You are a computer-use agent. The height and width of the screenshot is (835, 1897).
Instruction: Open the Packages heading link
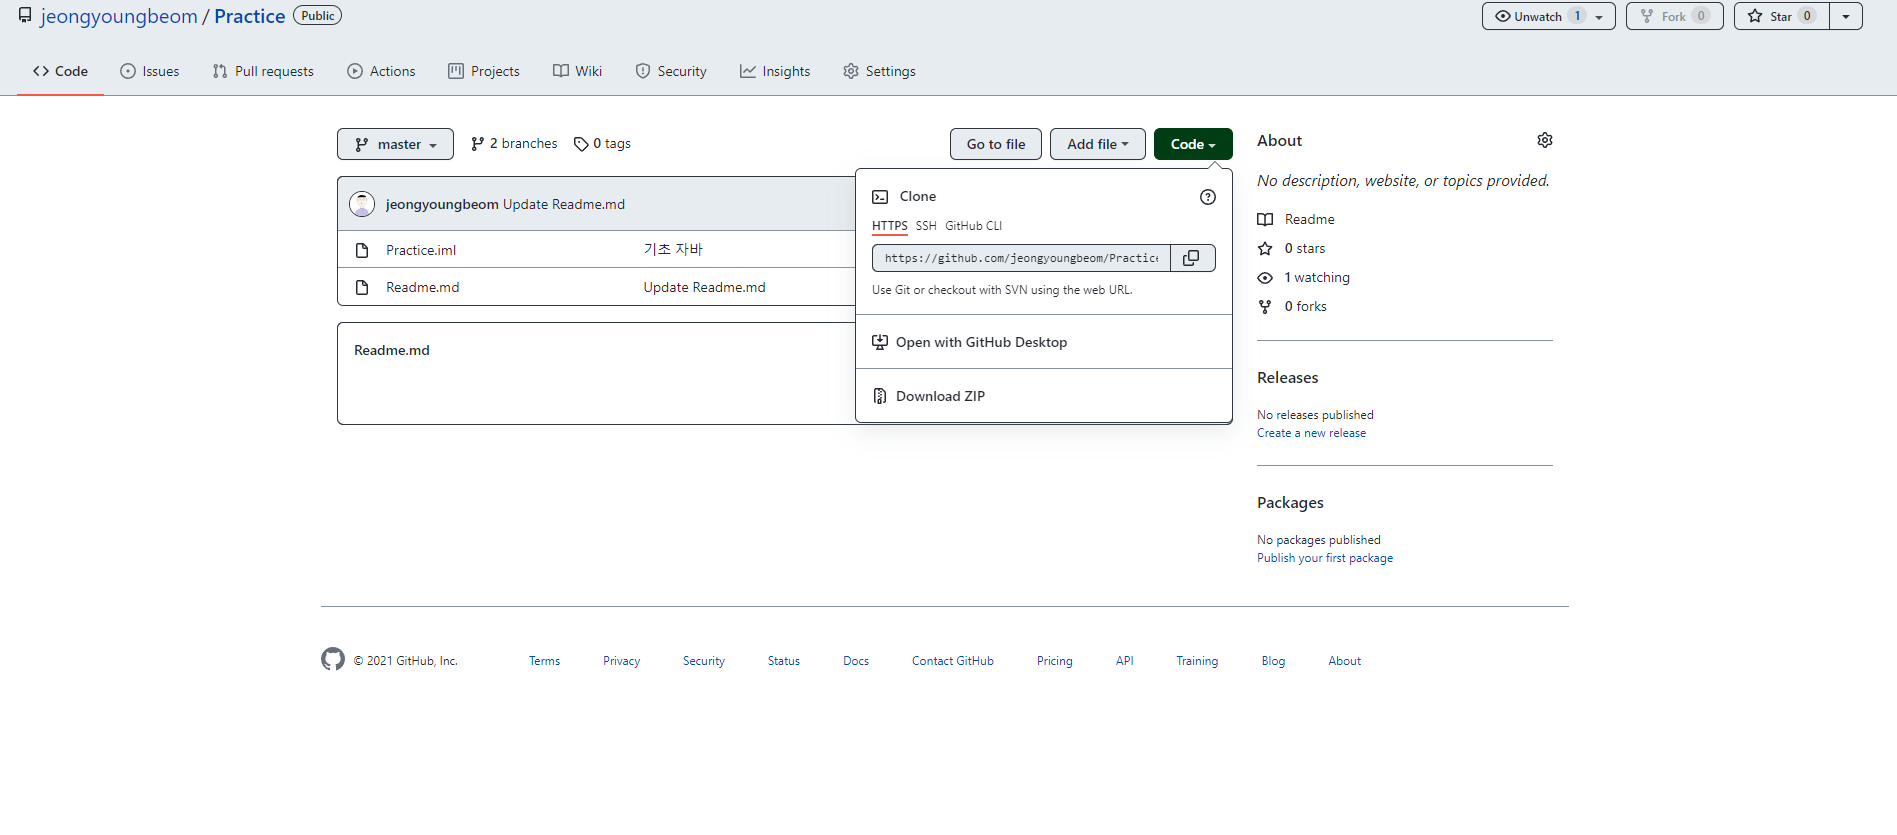click(x=1290, y=502)
